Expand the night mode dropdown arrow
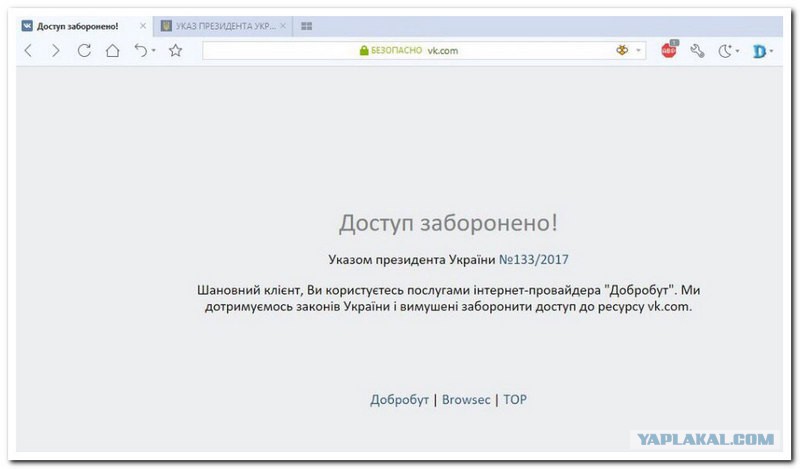Viewport: 800px width, 469px height. (737, 51)
